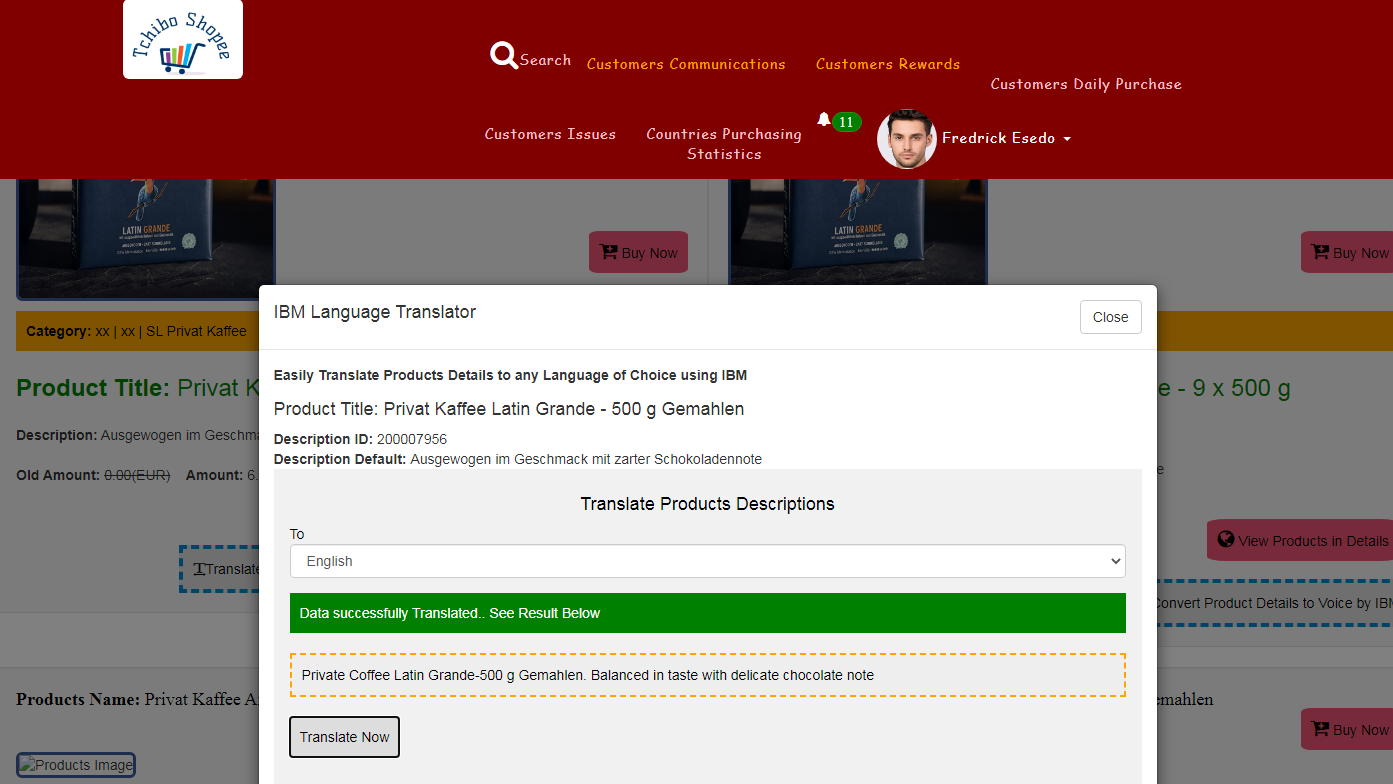This screenshot has height=784, width=1393.
Task: Click the Description Default text line
Action: point(518,459)
